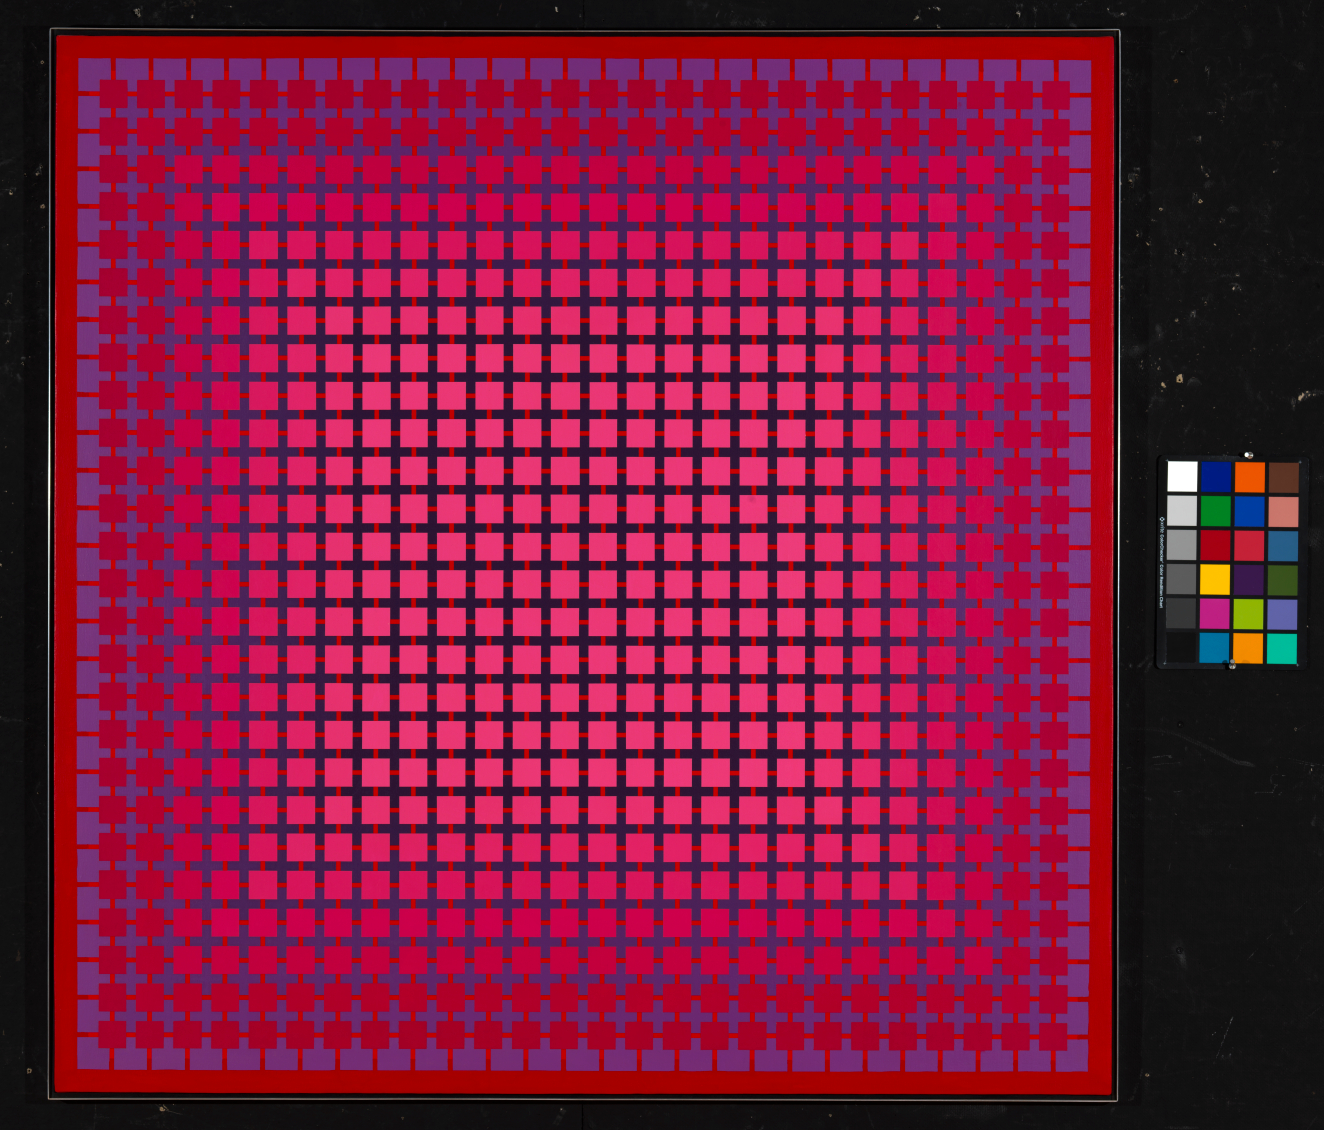Click the lime green swatch on the chart
The image size is (1324, 1130).
point(1249,614)
